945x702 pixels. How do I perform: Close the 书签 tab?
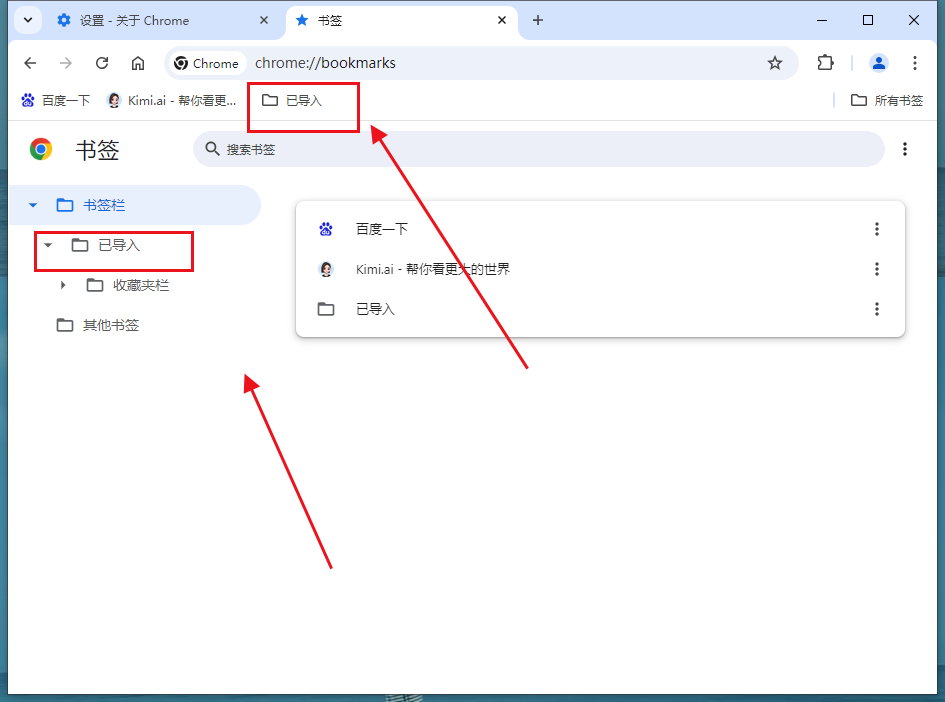501,20
